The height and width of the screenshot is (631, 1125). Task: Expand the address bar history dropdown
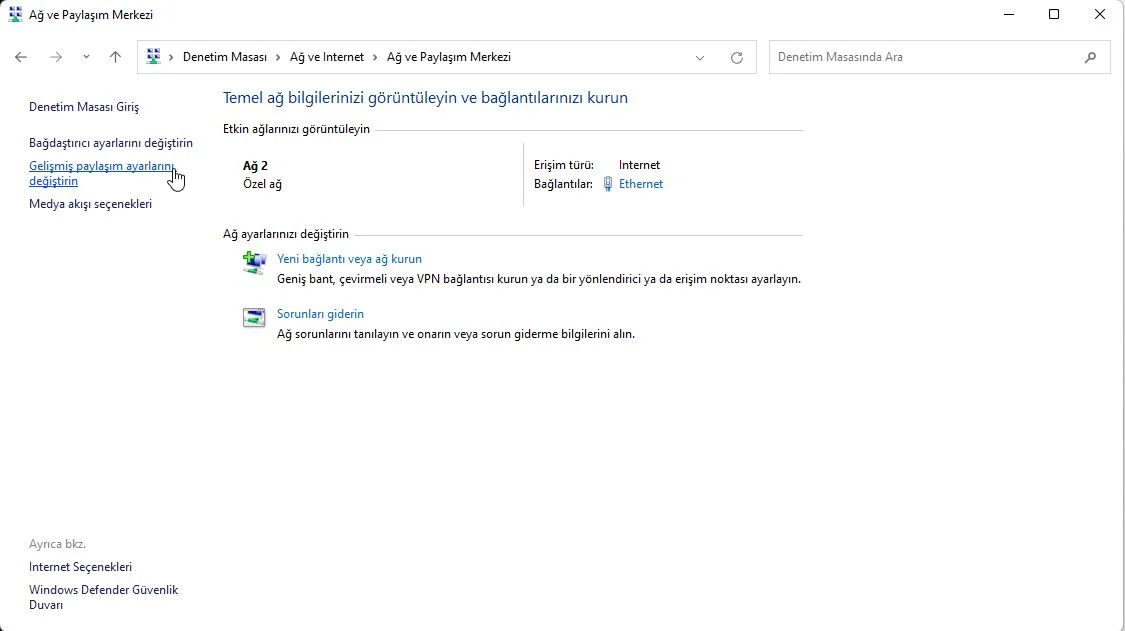pyautogui.click(x=700, y=58)
